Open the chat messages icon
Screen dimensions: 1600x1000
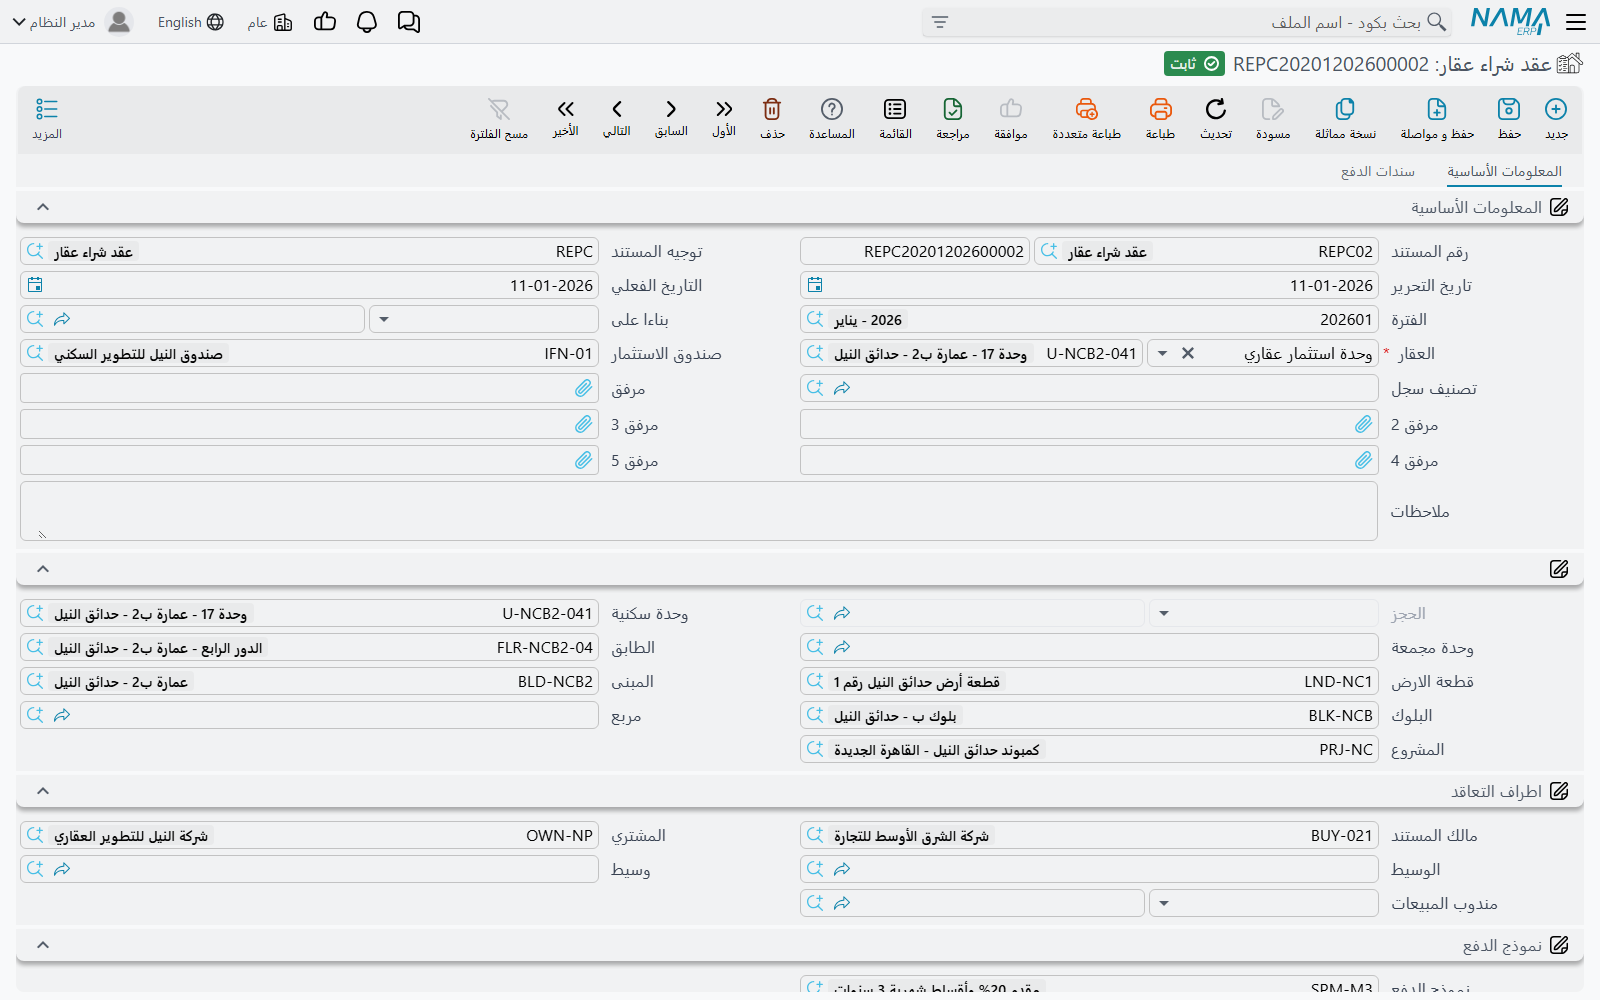click(409, 22)
